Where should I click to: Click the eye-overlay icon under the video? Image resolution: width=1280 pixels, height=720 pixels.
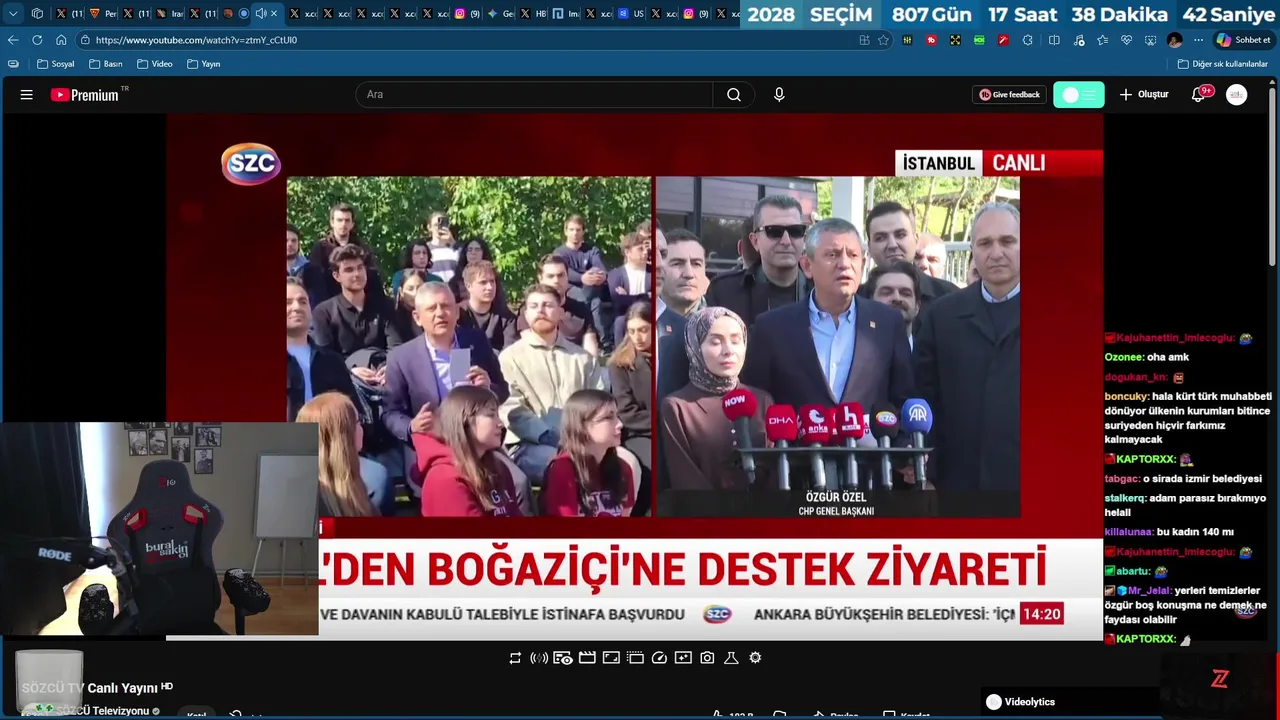coord(563,658)
